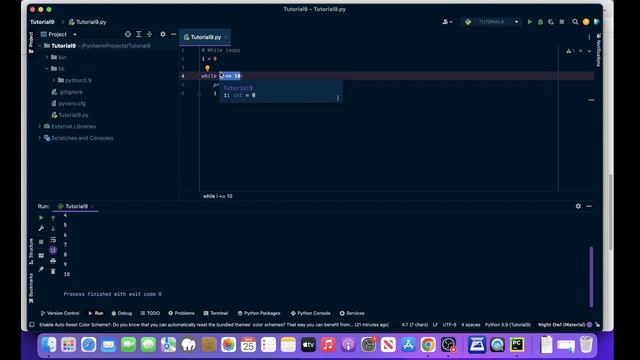This screenshot has width=640, height=360.
Task: Rerun Tutorial9 from Run panel
Action: click(x=41, y=218)
